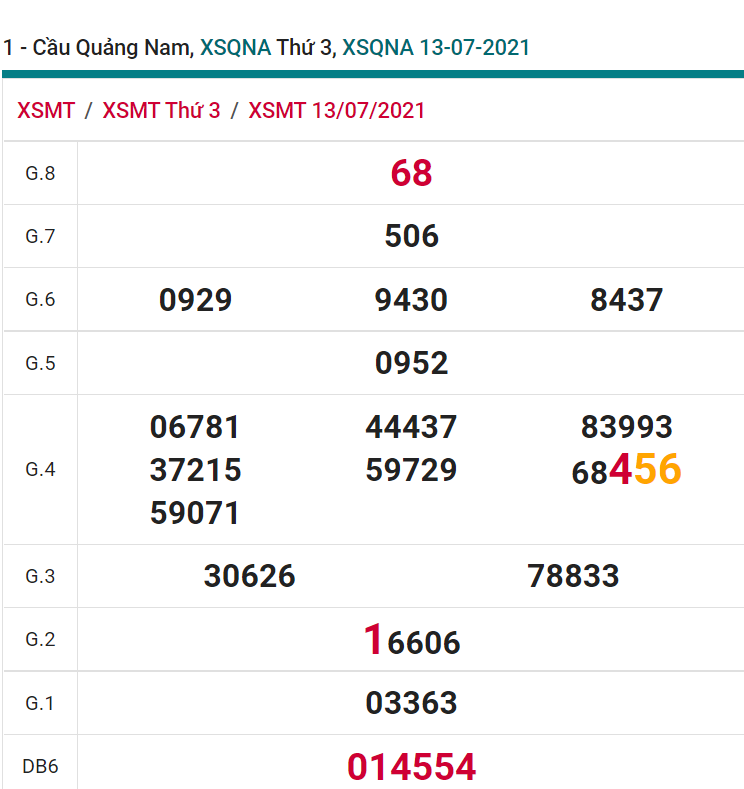Click highlighted G.4 number 68456
The width and height of the screenshot is (744, 789).
coord(627,469)
